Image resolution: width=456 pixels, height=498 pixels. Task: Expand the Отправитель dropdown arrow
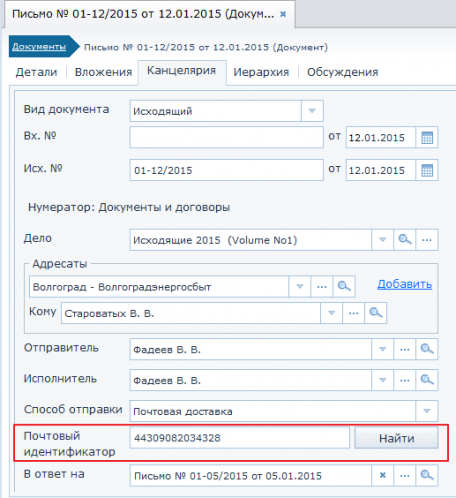[383, 349]
